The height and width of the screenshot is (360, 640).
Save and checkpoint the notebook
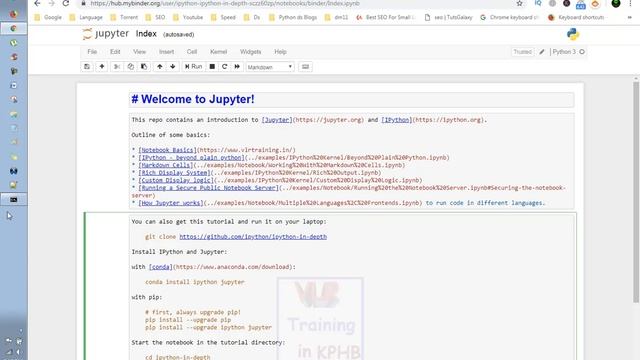pos(87,67)
